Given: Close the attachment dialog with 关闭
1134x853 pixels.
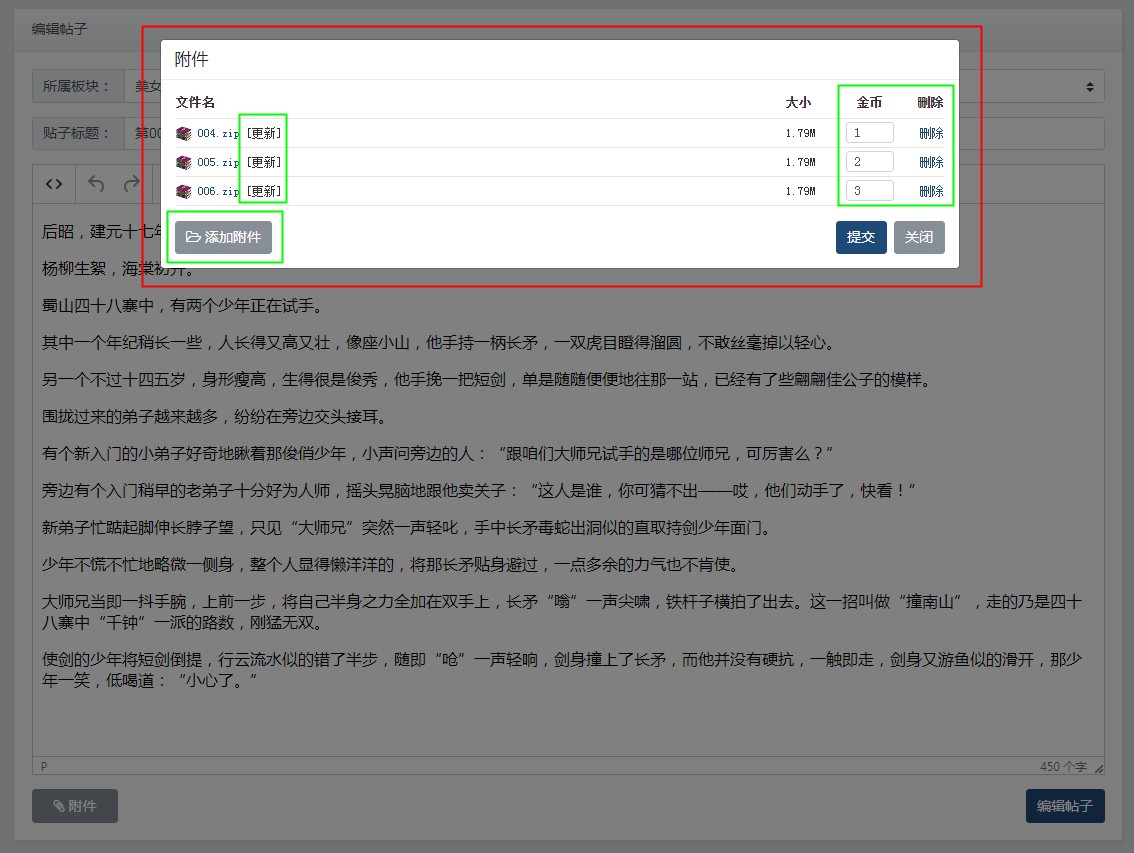Looking at the screenshot, I should point(919,237).
